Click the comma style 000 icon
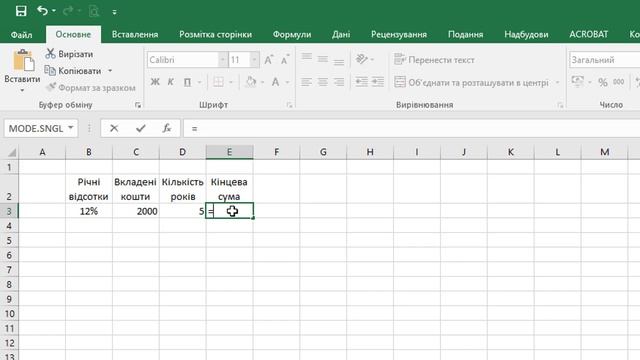Viewport: 640px width, 360px height. coord(618,82)
